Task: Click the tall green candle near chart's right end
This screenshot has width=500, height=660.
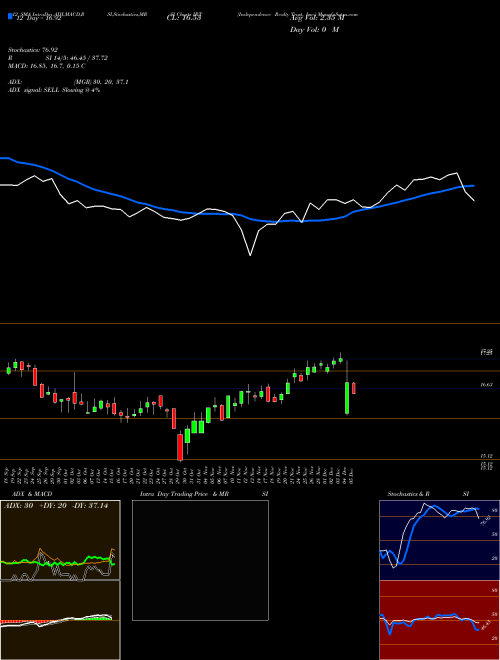Action: (x=347, y=398)
